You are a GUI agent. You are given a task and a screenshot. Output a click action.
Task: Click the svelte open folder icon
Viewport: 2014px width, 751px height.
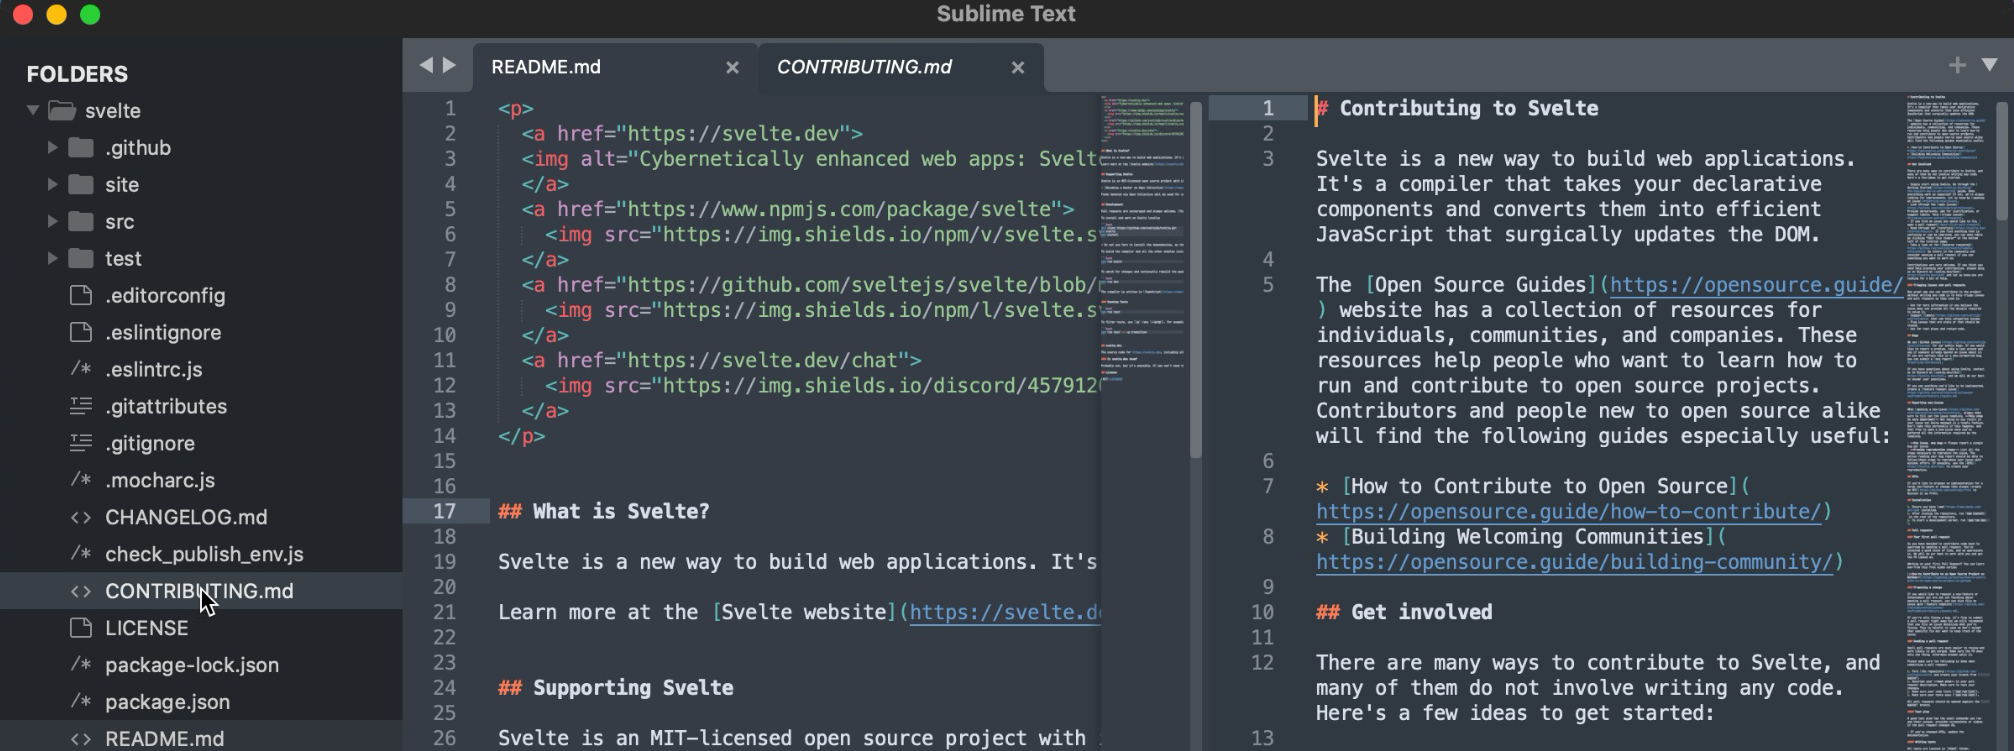[x=62, y=110]
